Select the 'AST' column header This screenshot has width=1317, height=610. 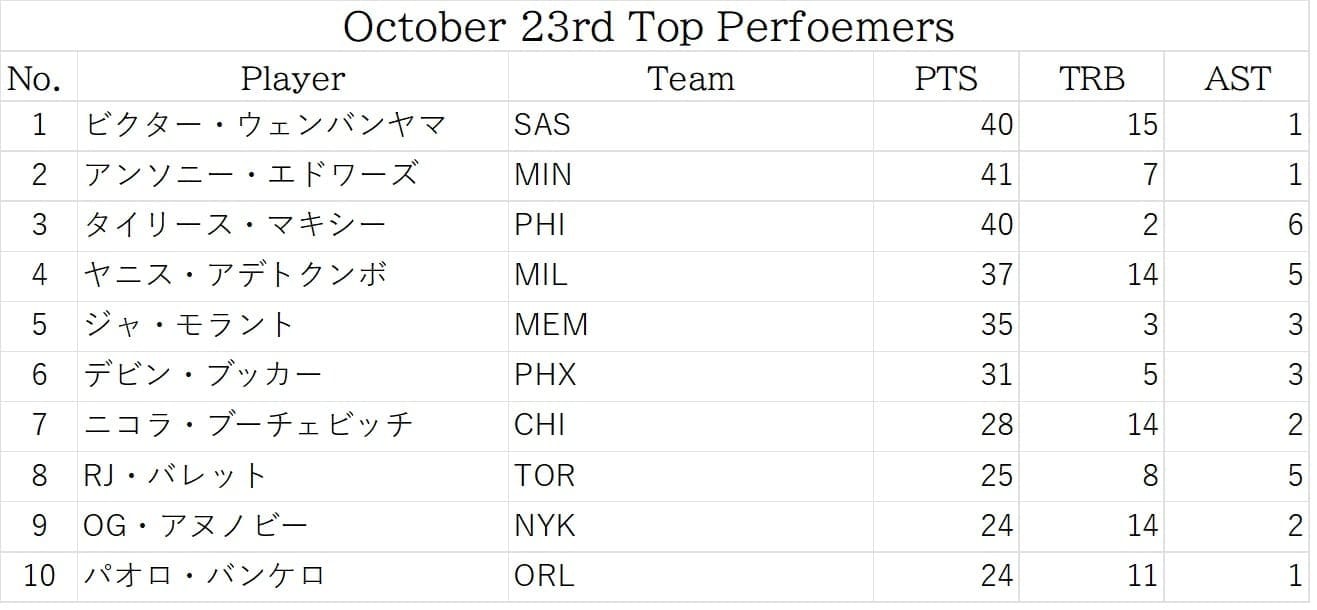point(1237,78)
